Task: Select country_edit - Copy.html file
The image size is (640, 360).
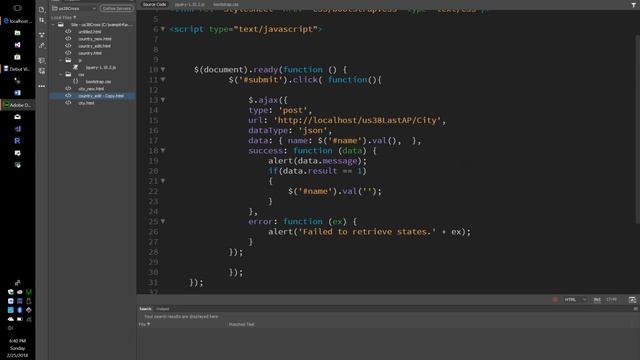Action: pyautogui.click(x=101, y=96)
